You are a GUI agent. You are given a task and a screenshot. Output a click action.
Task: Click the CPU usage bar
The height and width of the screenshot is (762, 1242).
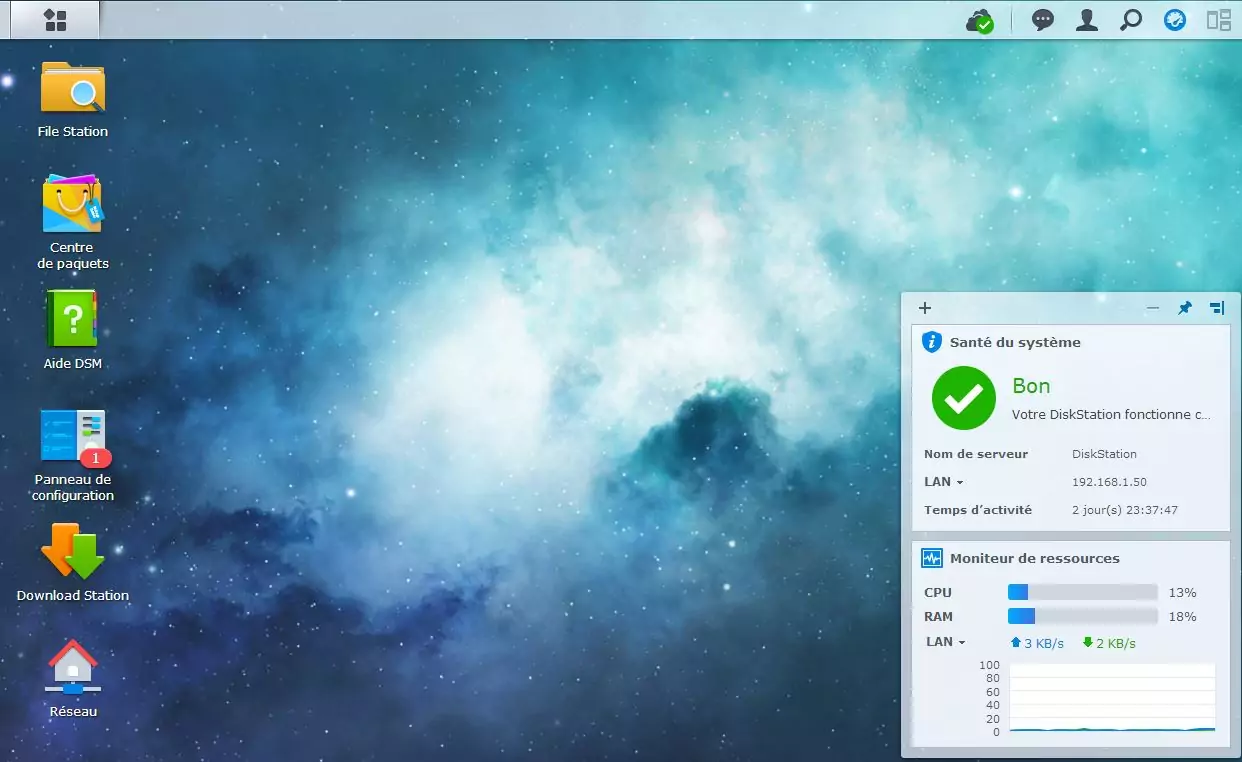[1082, 592]
